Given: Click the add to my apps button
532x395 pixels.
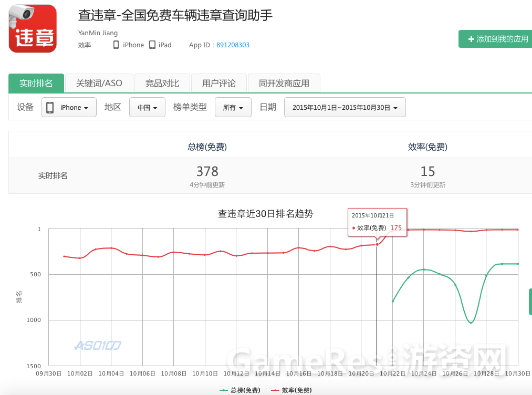Looking at the screenshot, I should (495, 39).
